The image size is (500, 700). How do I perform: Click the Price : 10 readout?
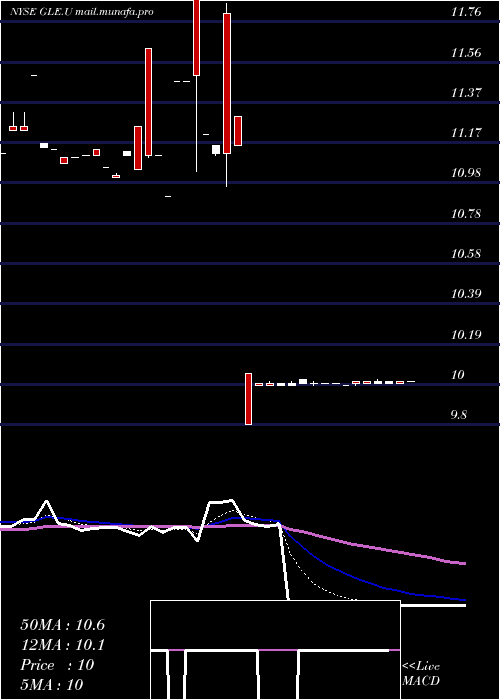click(58, 665)
